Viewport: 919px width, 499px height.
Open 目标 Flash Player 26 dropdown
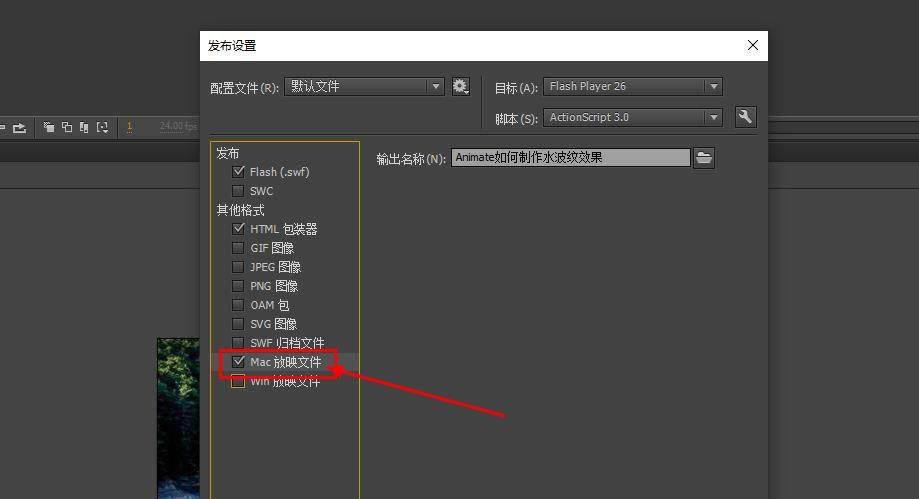[x=632, y=86]
